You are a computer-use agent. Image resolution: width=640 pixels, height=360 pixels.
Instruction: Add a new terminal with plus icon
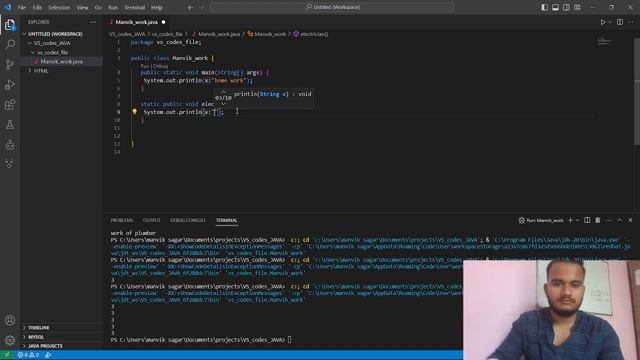coord(570,220)
